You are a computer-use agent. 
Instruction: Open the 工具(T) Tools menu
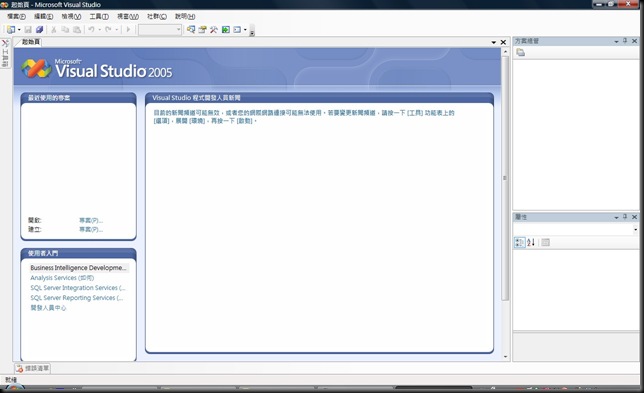click(99, 16)
